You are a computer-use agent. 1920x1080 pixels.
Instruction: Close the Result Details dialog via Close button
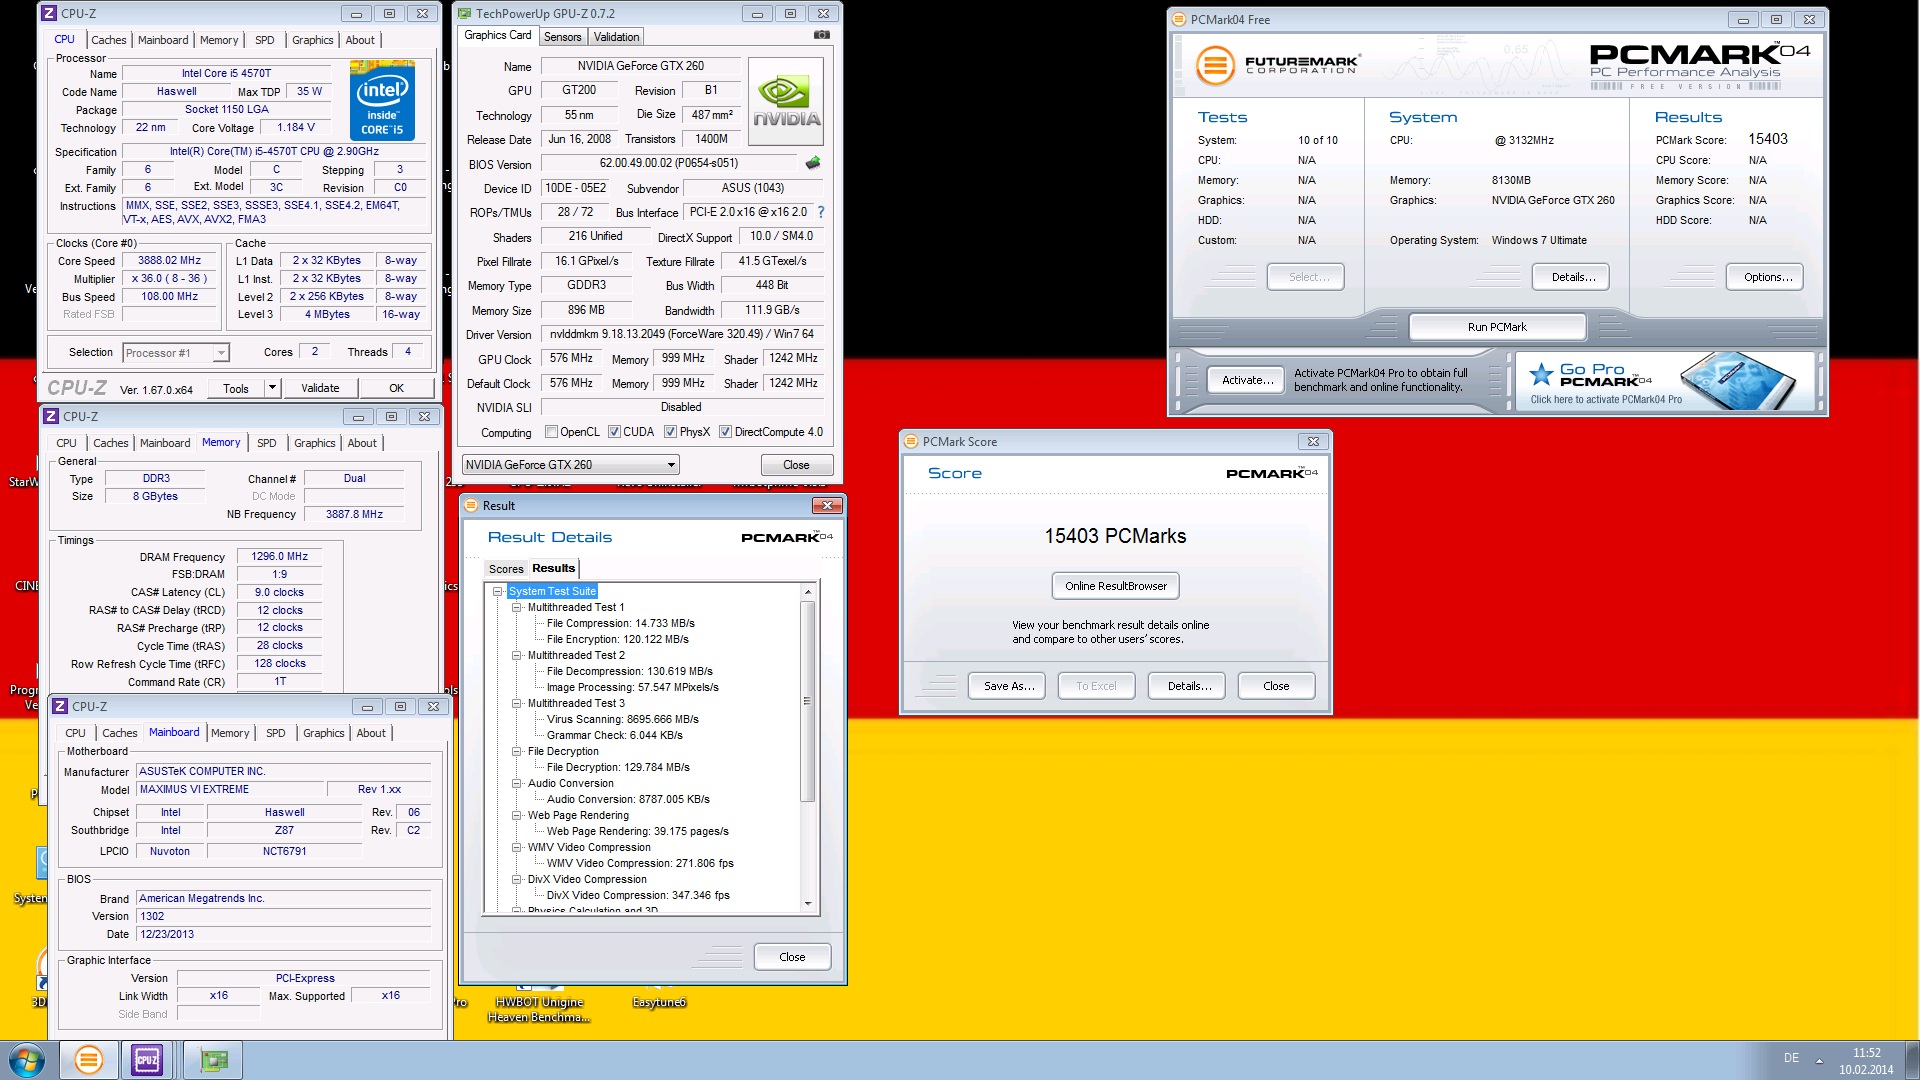pyautogui.click(x=792, y=957)
